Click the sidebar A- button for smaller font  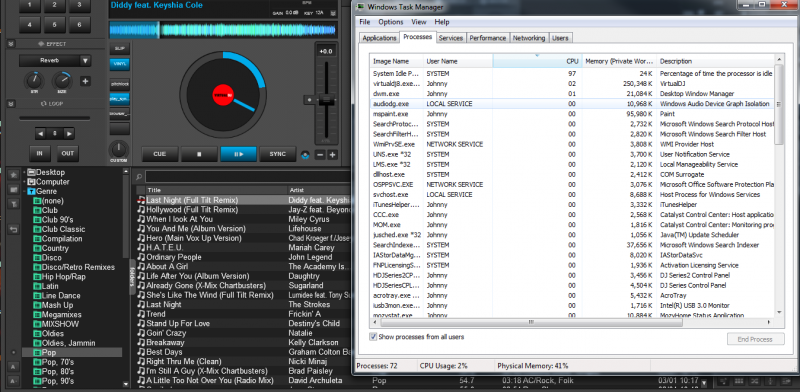(13, 380)
